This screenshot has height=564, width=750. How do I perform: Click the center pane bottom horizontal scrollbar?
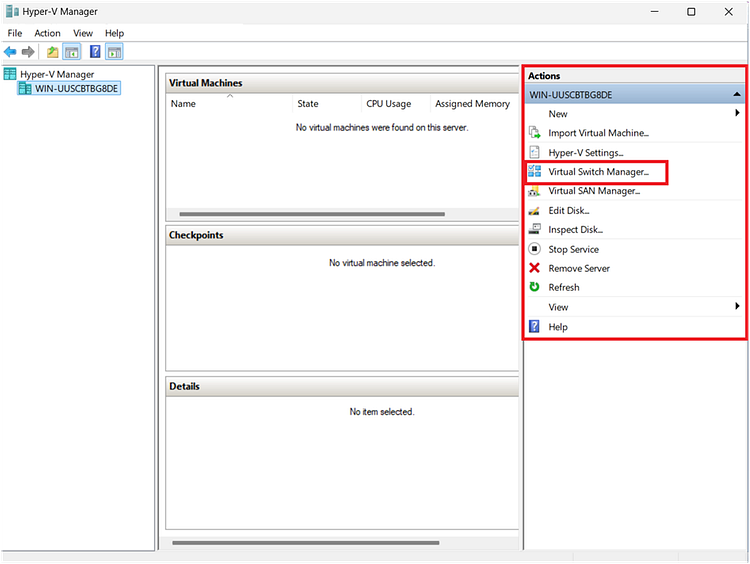pyautogui.click(x=306, y=542)
